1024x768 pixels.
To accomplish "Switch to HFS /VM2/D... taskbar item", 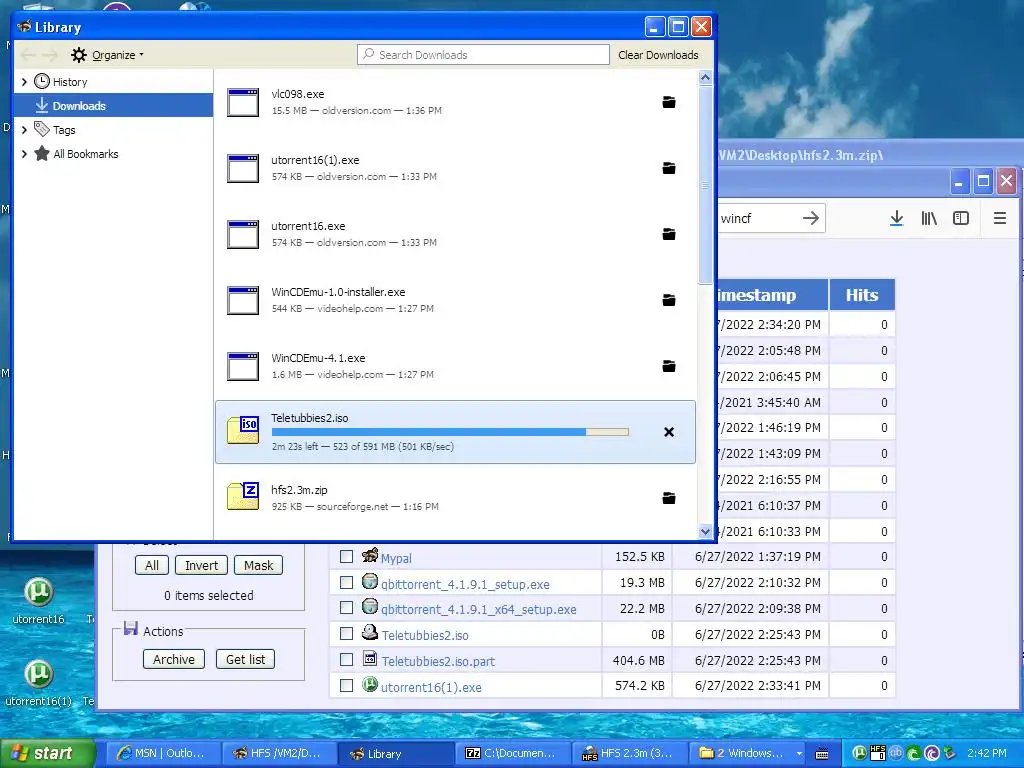I will [x=279, y=753].
